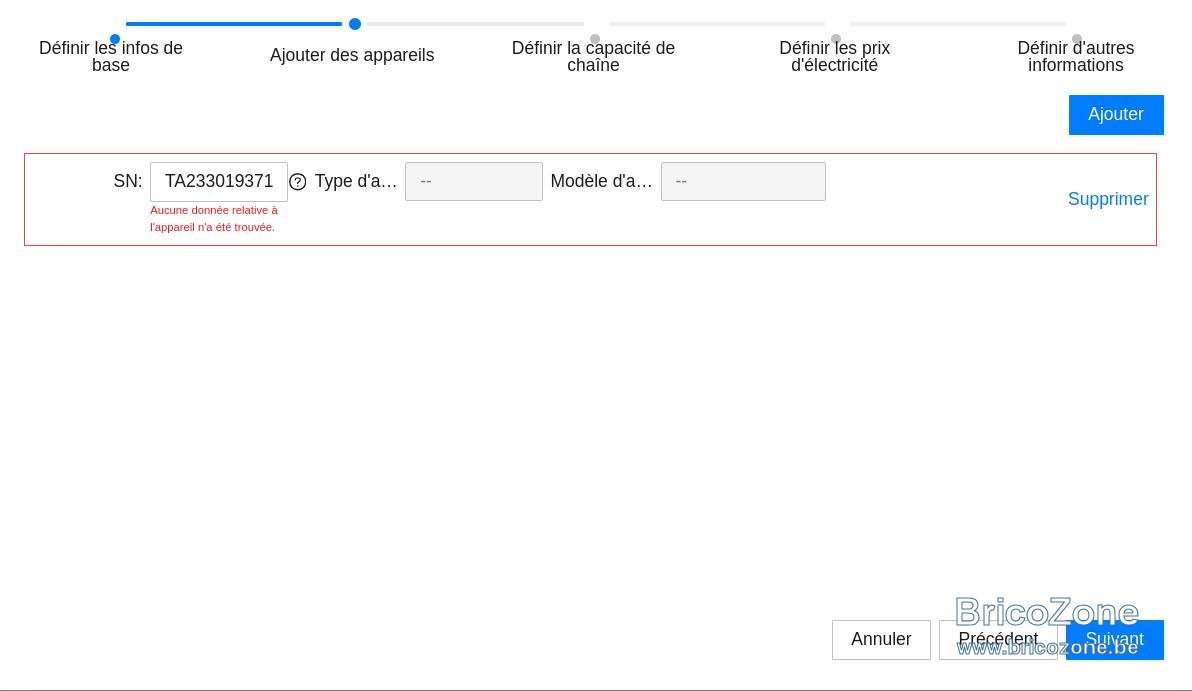Screen dimensions: 1192x691
Task: Select step "Définir les prix d'électricité"
Action: click(x=834, y=56)
